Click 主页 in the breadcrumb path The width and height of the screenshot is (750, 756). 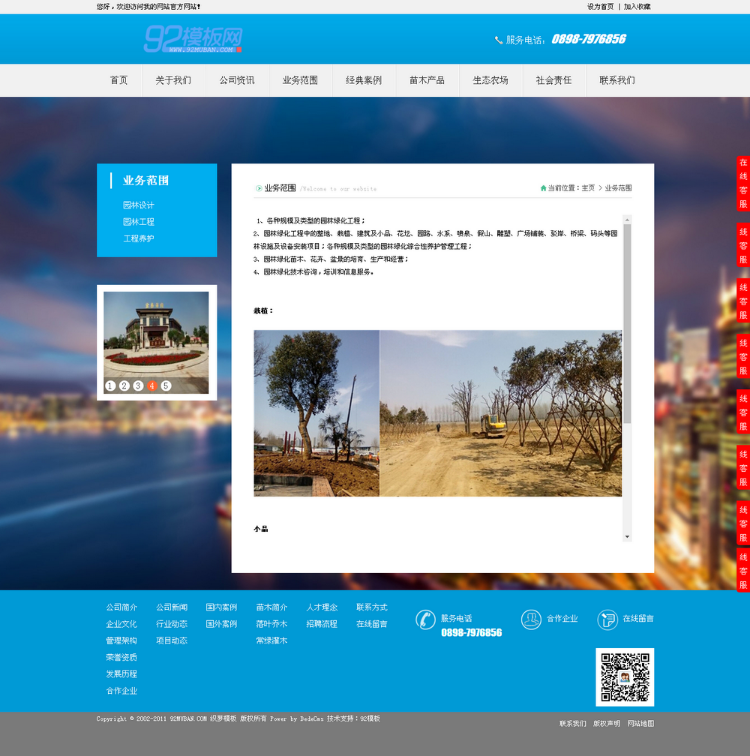pyautogui.click(x=588, y=188)
